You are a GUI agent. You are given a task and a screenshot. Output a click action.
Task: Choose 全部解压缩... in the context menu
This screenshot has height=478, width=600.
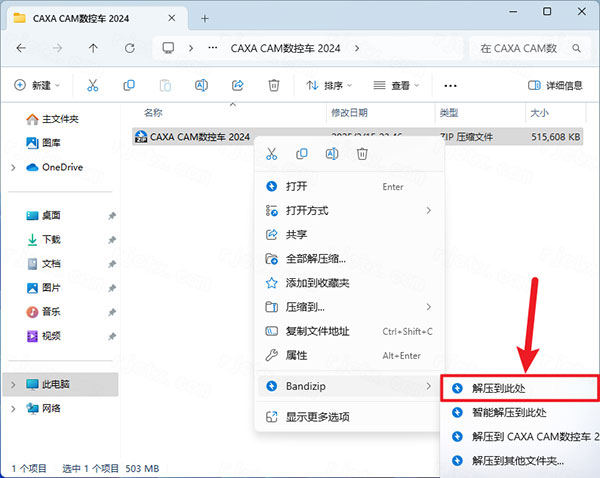click(349, 259)
